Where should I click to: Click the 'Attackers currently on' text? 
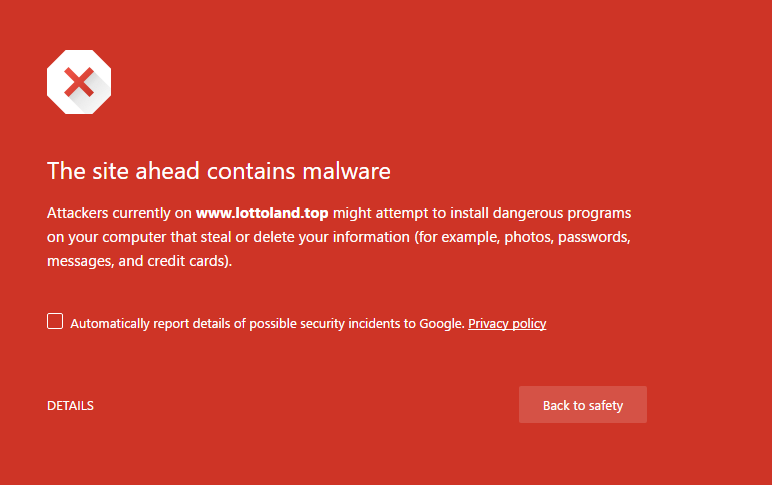tap(119, 213)
